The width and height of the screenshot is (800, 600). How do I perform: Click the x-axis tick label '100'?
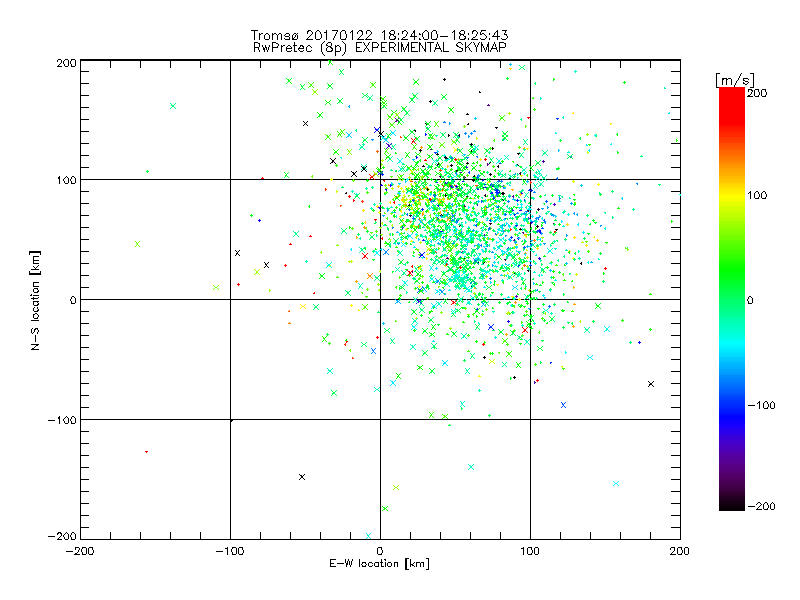coord(530,551)
